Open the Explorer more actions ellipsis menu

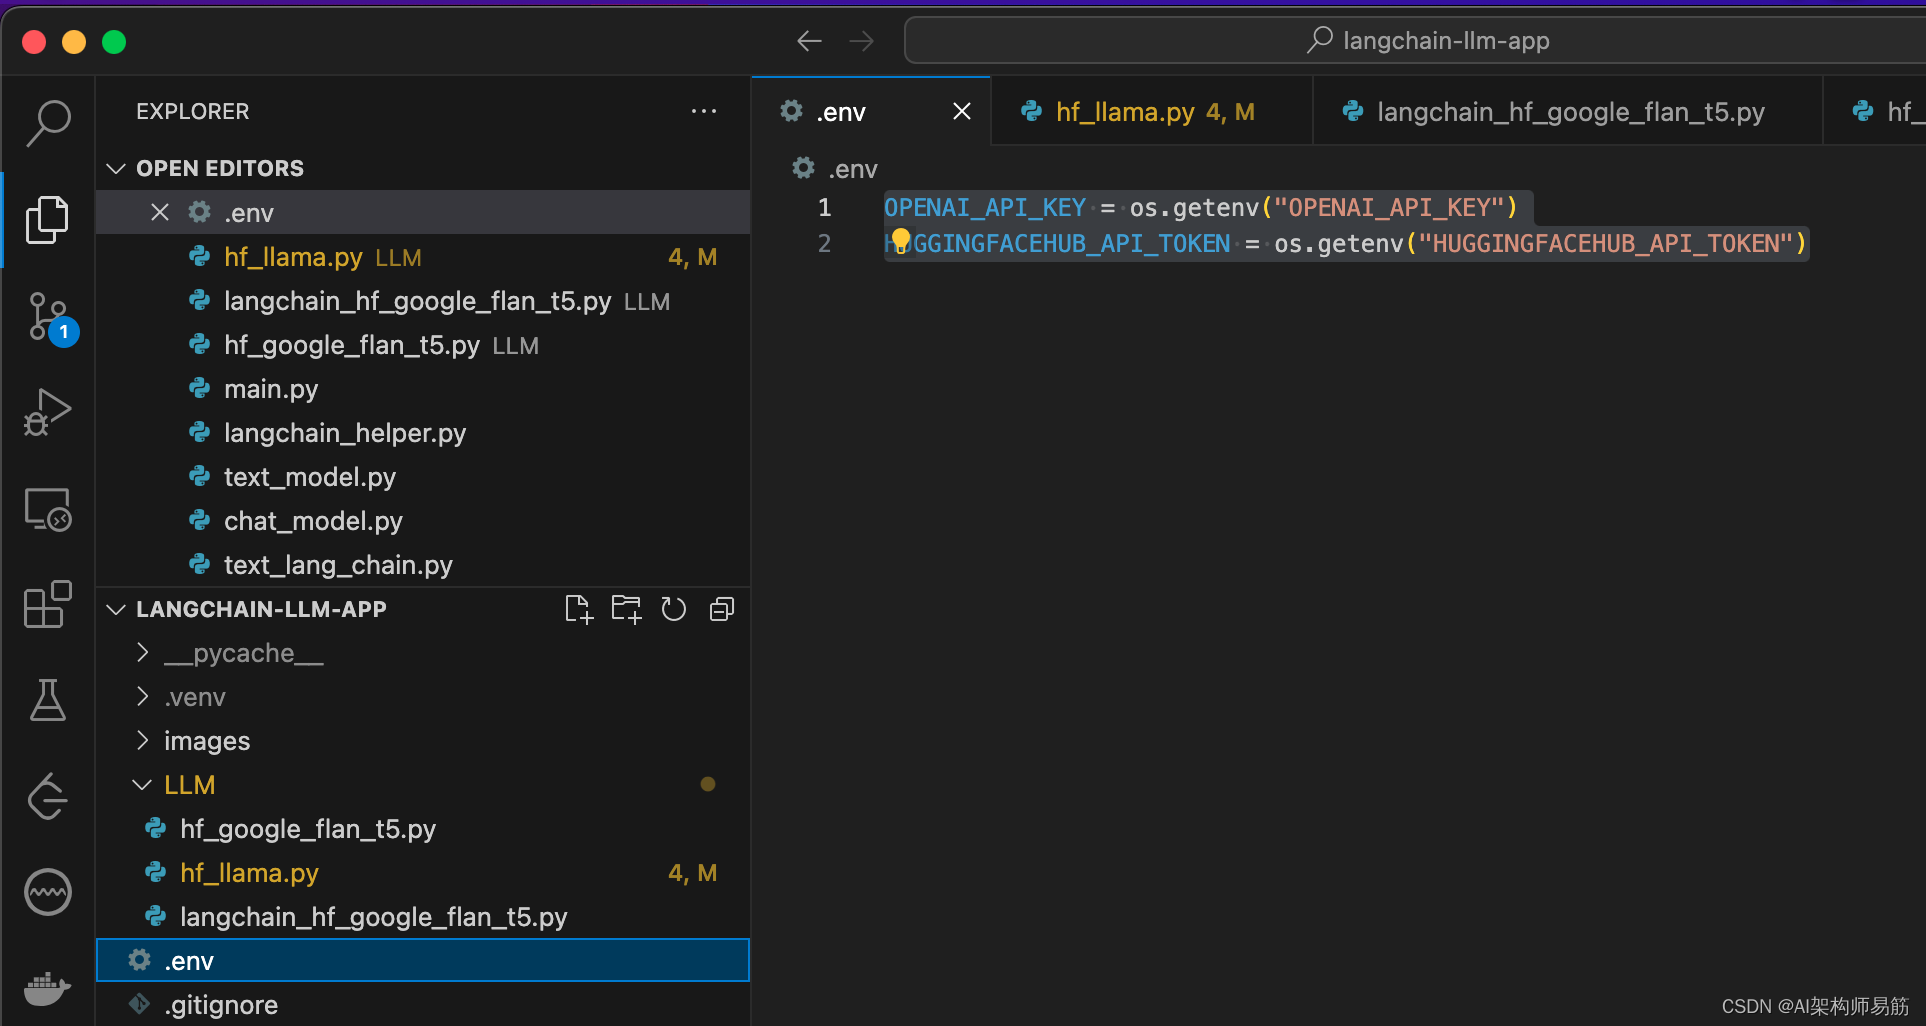pyautogui.click(x=704, y=111)
